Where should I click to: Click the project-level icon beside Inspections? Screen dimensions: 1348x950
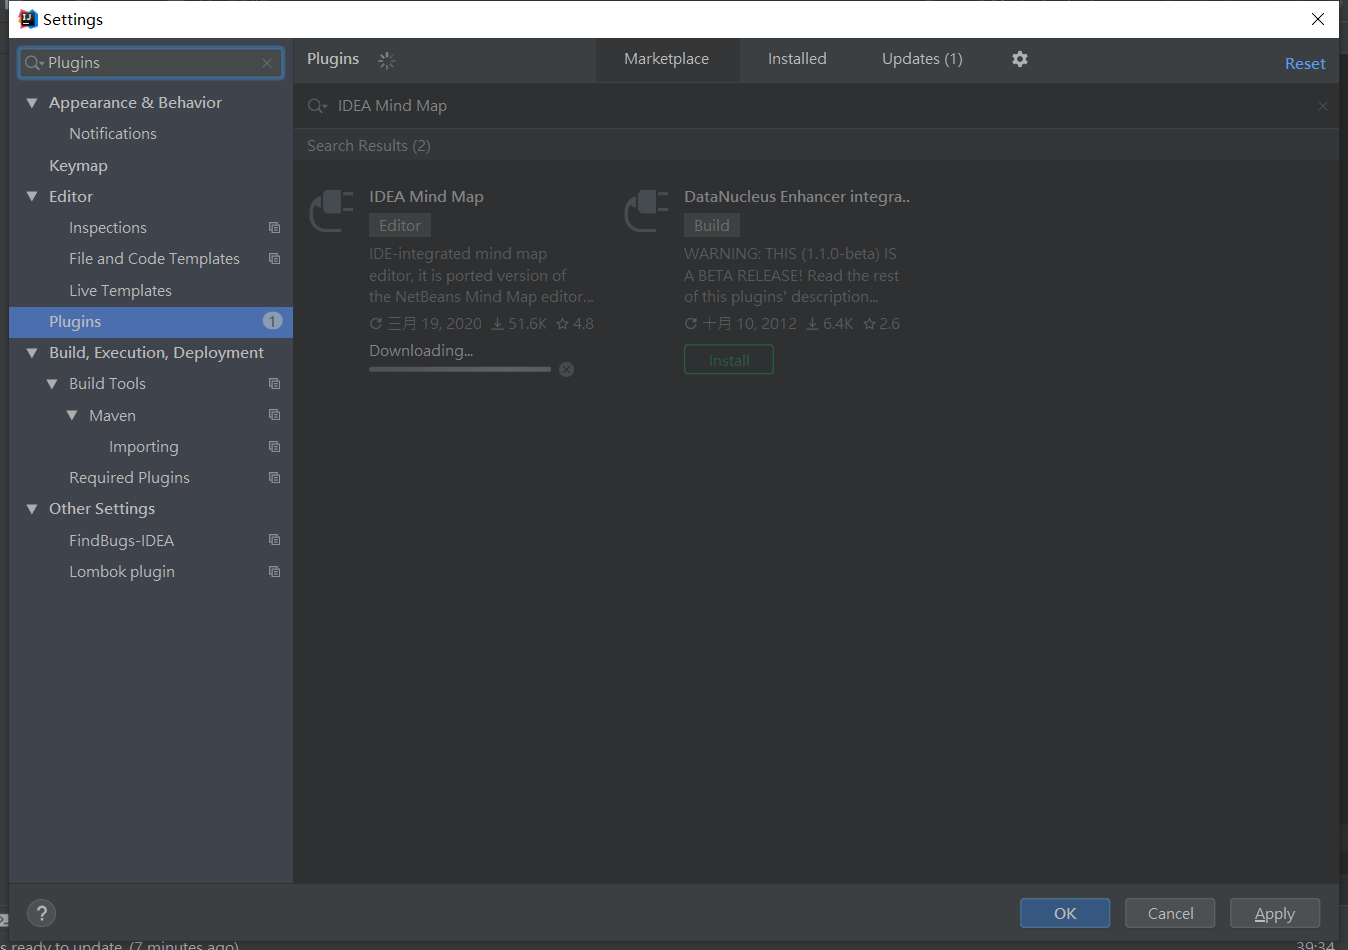point(274,228)
